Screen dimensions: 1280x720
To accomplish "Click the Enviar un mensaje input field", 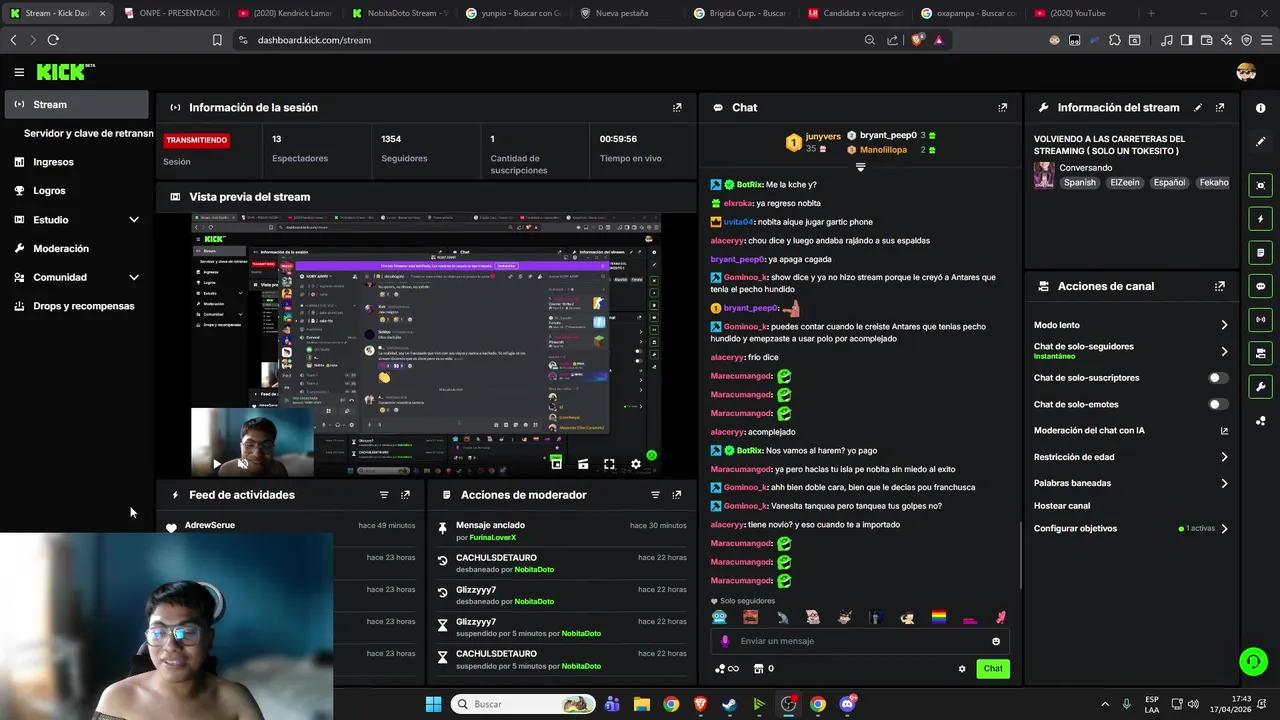I will pyautogui.click(x=860, y=641).
